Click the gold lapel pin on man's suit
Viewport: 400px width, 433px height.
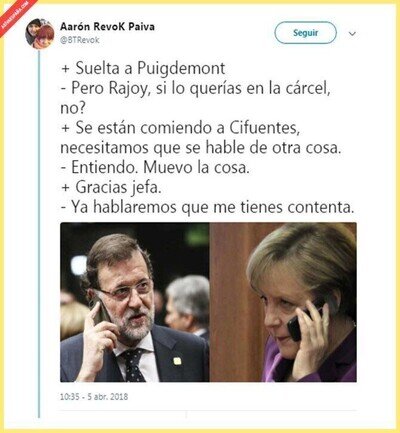177,361
